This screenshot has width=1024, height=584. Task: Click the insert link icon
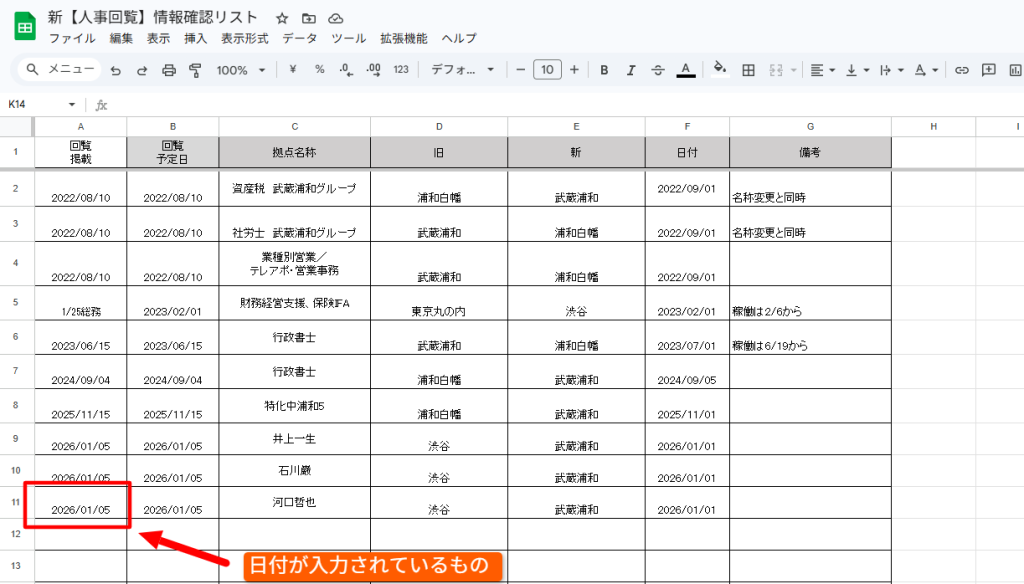pos(962,70)
